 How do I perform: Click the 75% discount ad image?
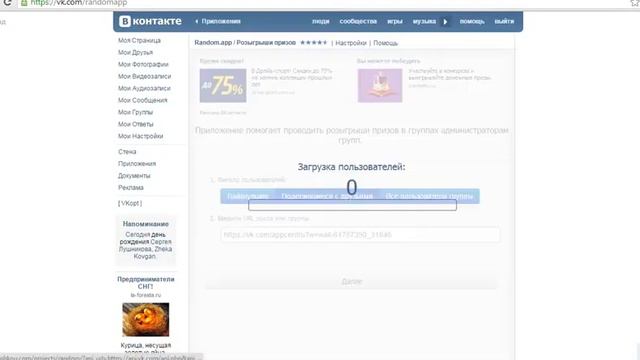tap(223, 85)
